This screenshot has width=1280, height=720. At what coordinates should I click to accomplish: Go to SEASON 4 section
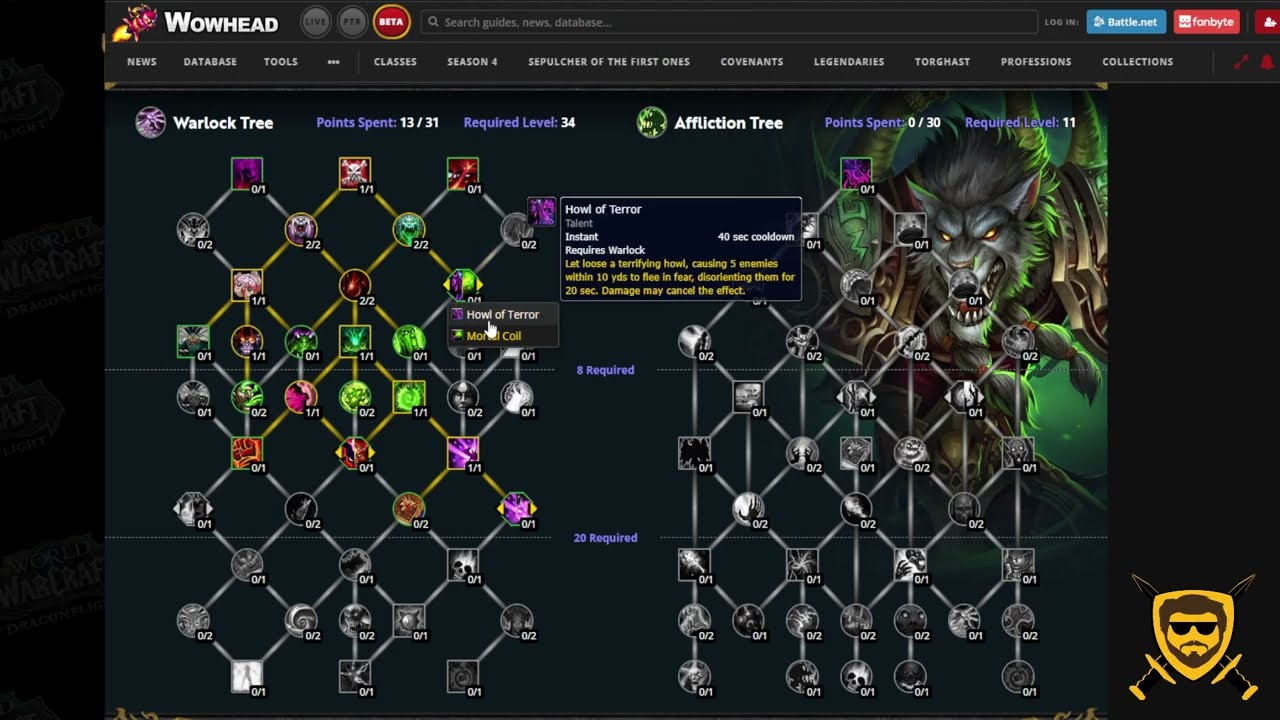[472, 62]
